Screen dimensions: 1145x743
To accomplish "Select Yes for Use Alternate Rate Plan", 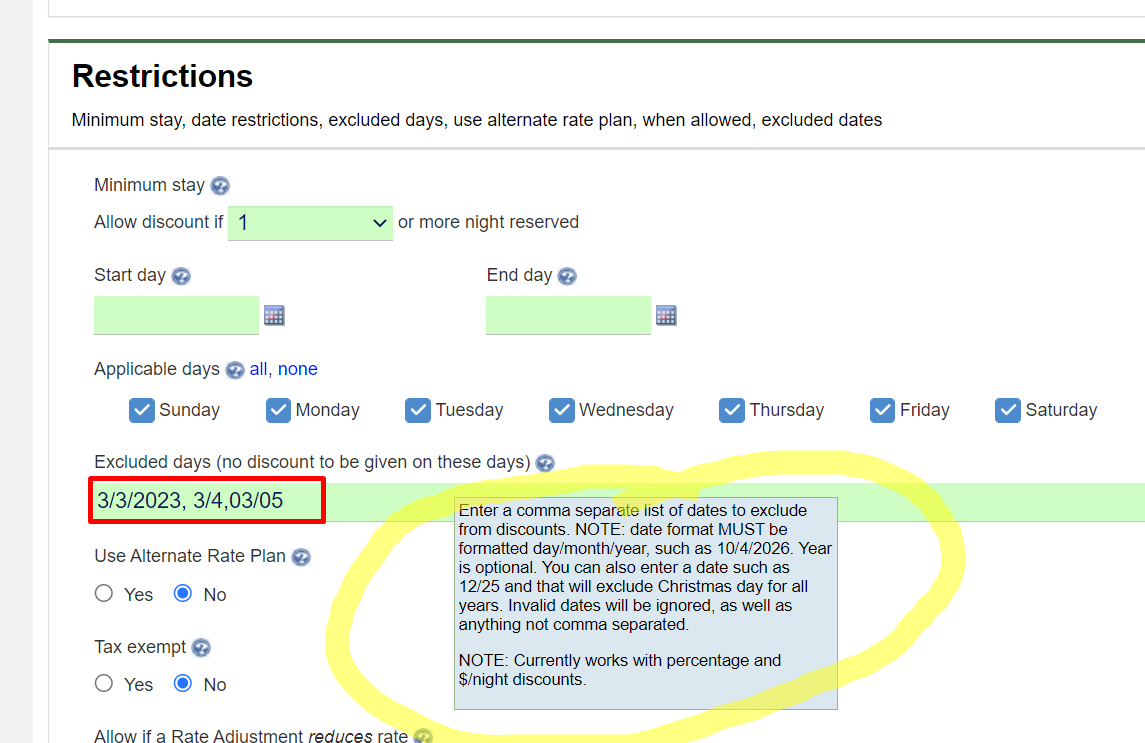I will point(104,594).
